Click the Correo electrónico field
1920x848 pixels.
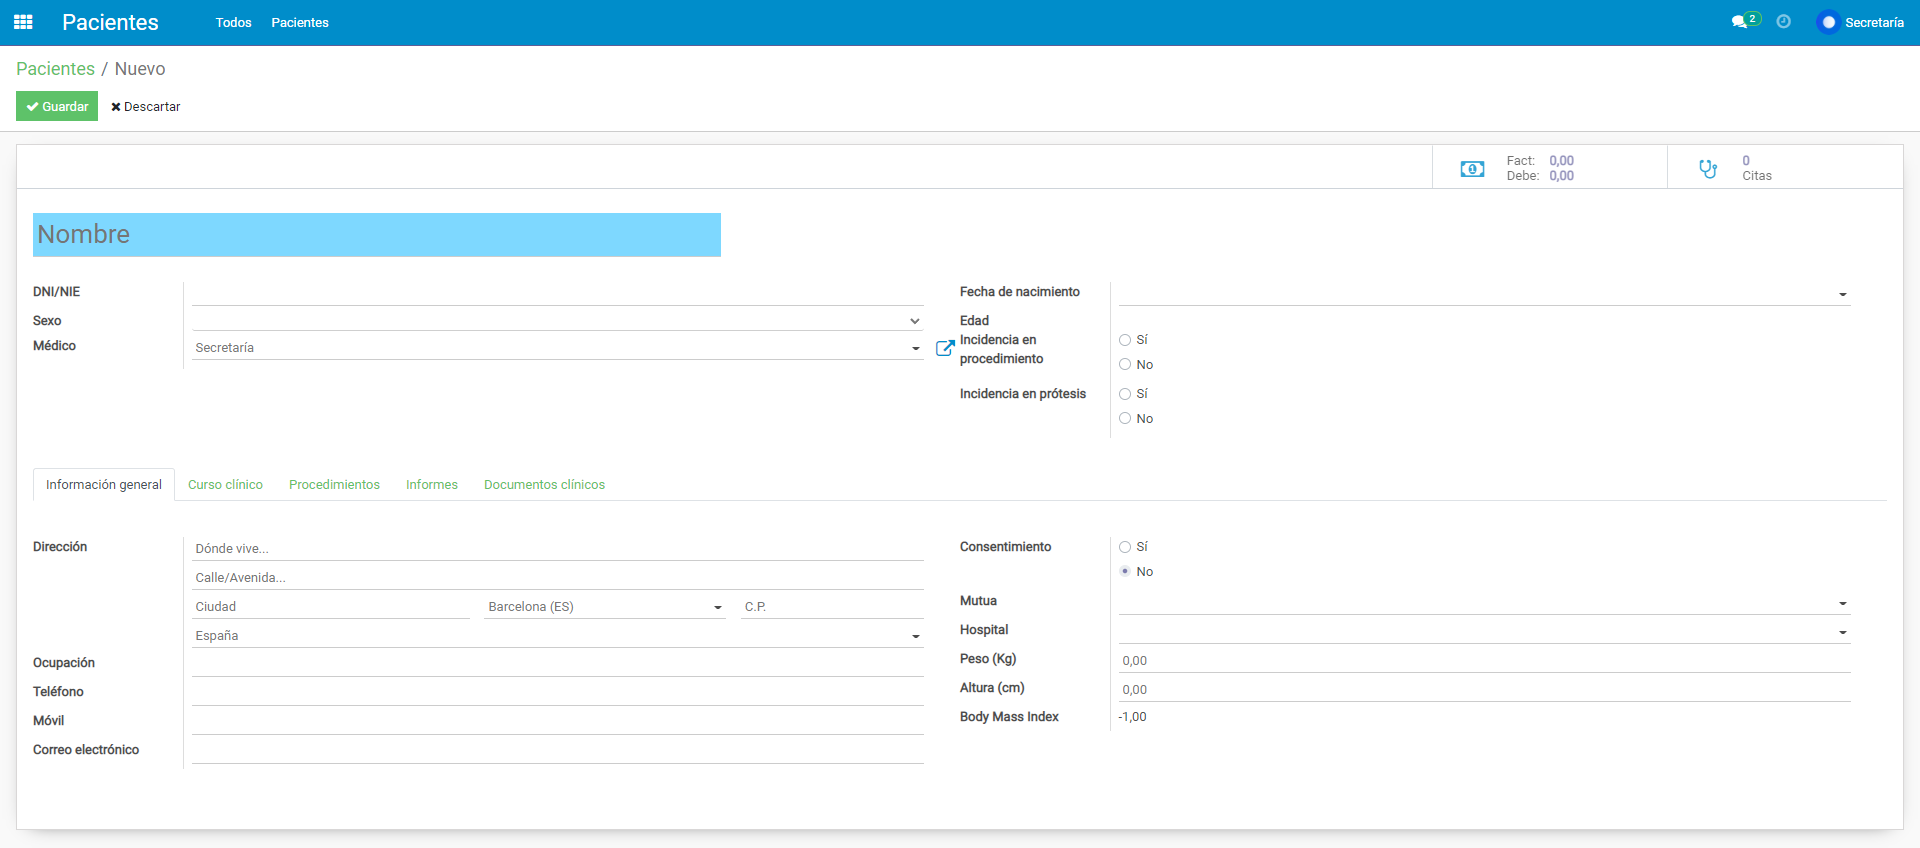[x=557, y=751]
